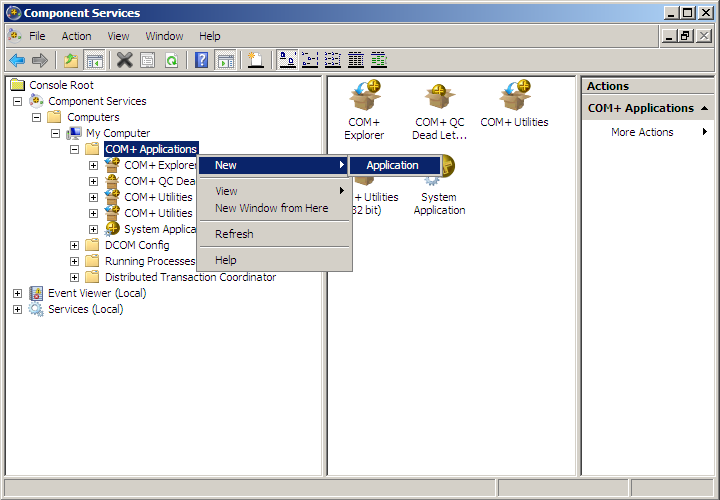Screen dimensions: 720x500
Task: Open the Help menu in the menu bar
Action: [209, 36]
